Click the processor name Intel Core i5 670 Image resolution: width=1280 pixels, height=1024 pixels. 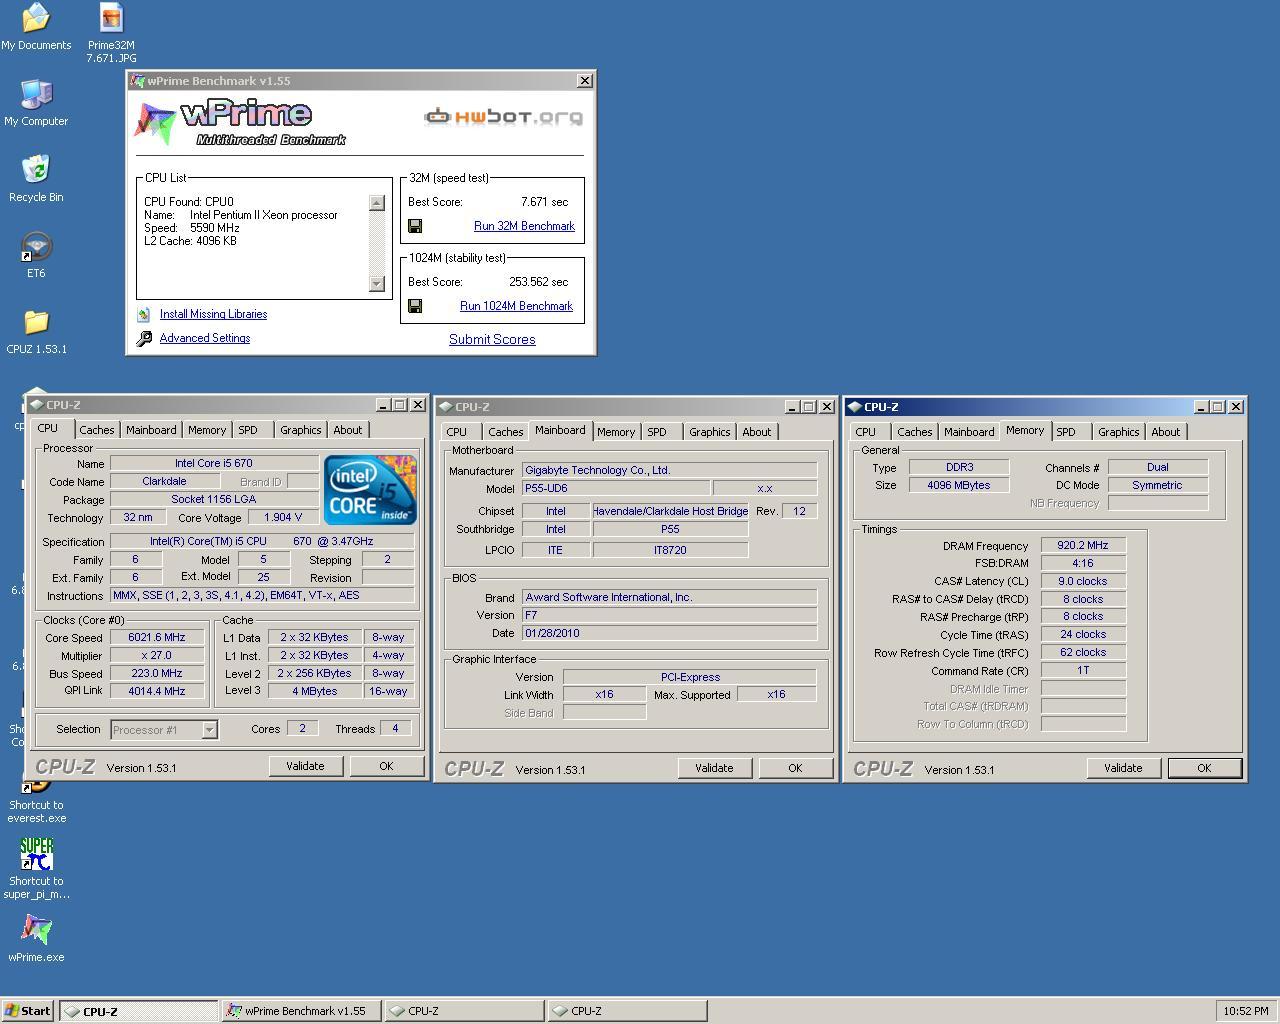(x=214, y=464)
